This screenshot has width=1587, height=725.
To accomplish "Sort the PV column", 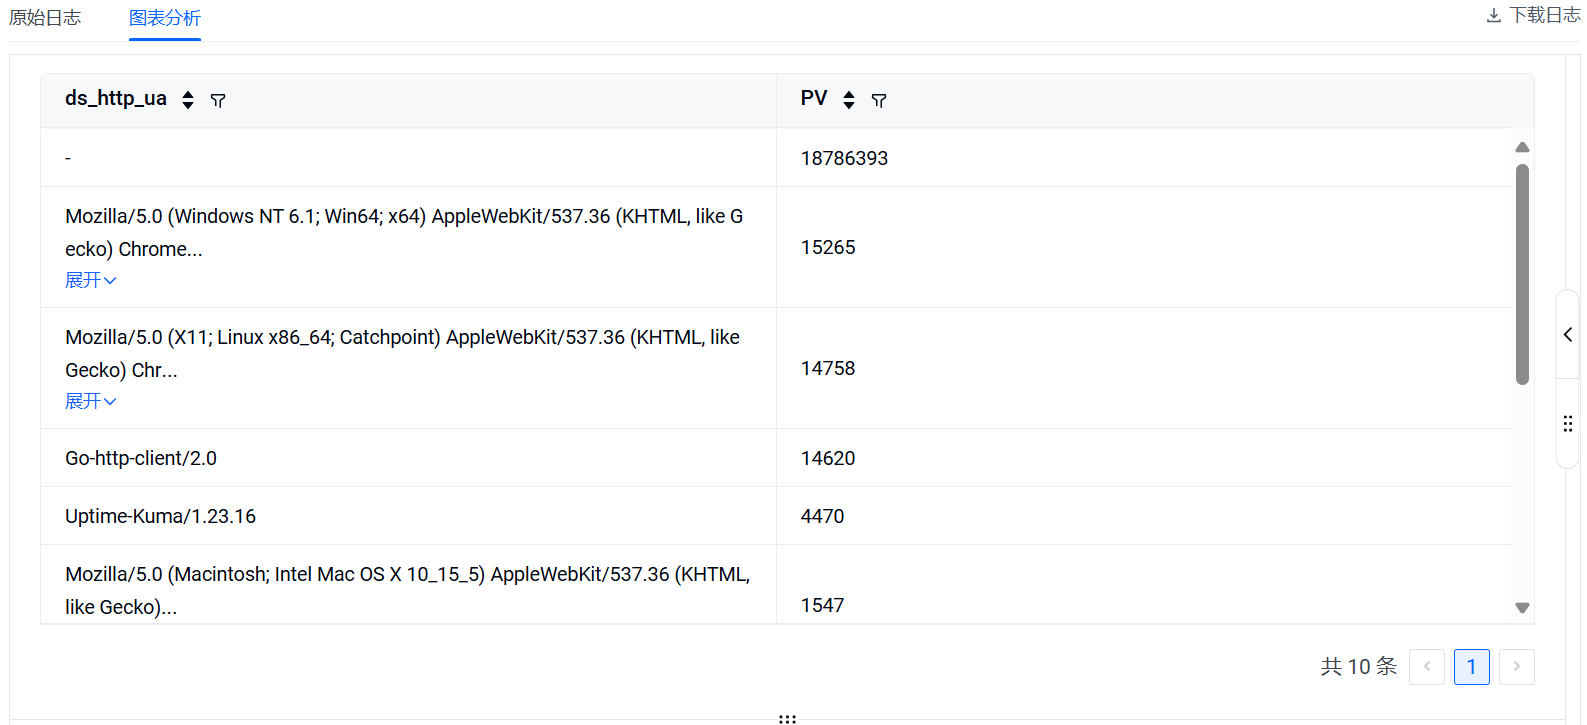I will pyautogui.click(x=848, y=100).
